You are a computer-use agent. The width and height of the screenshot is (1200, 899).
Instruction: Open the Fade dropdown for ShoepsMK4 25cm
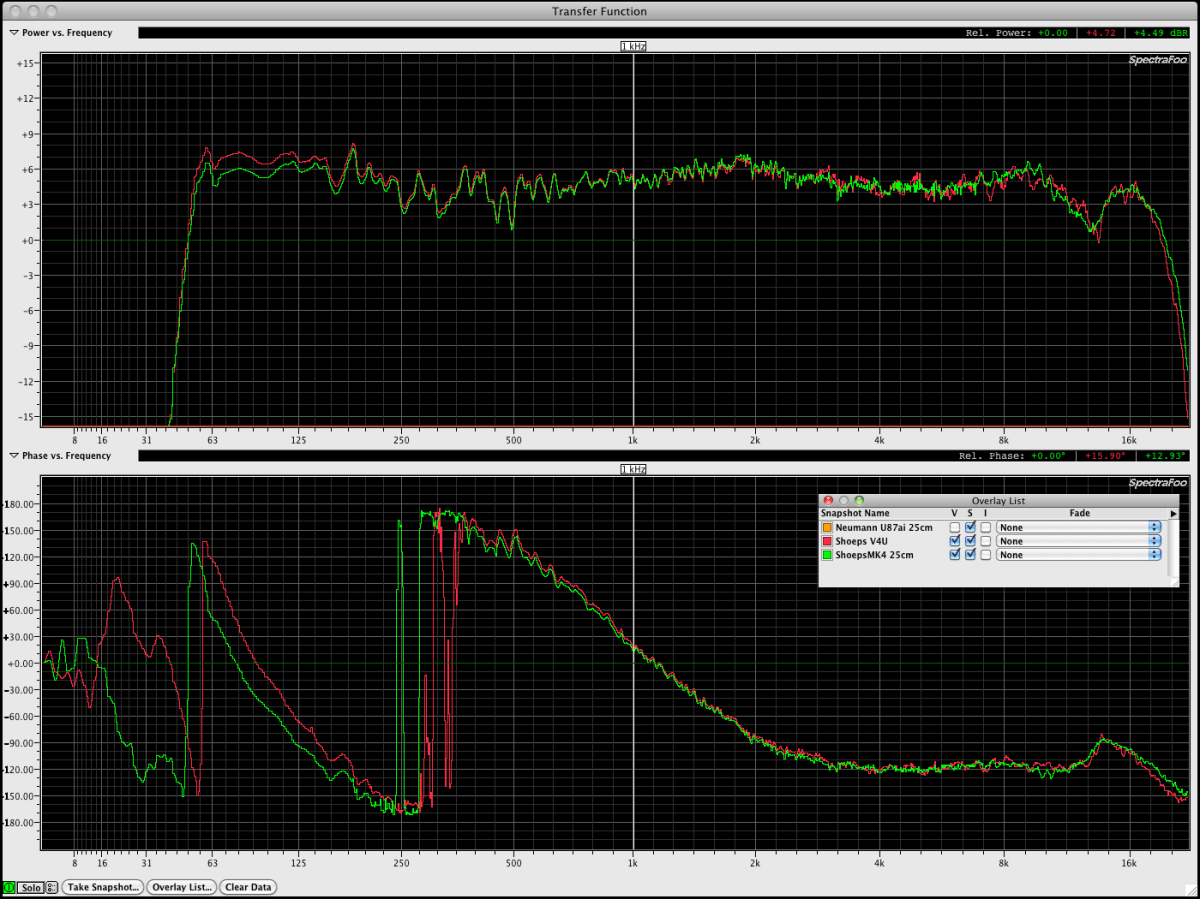[1155, 555]
